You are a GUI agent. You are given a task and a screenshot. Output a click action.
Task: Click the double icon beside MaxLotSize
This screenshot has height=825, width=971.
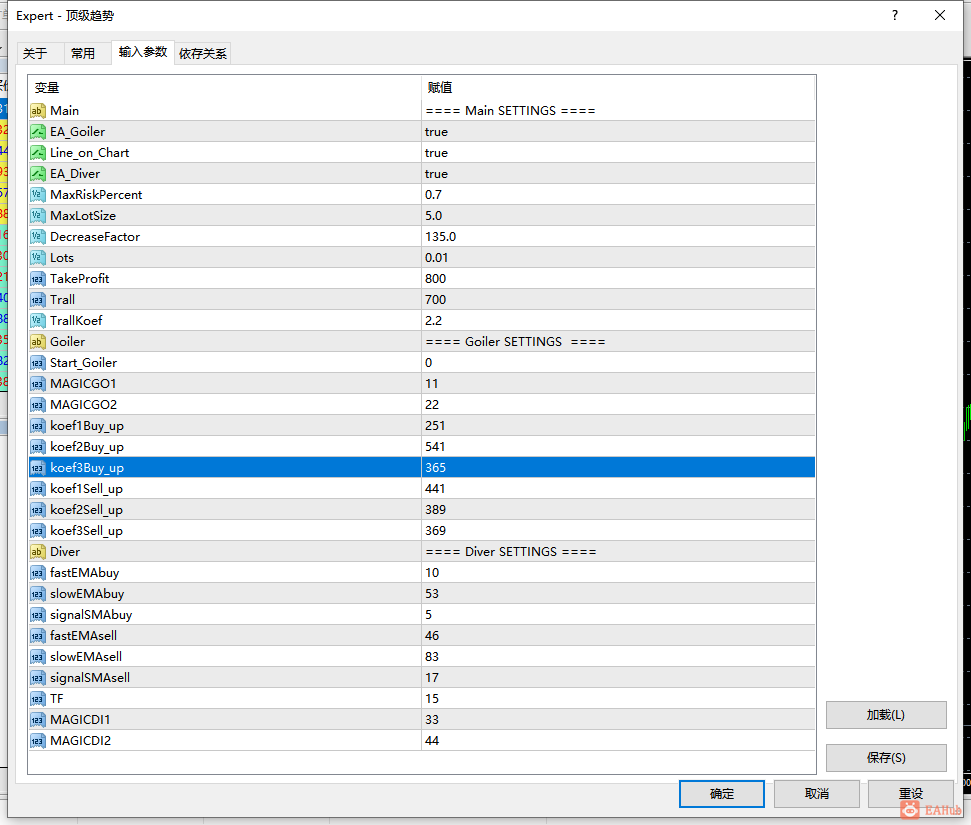(38, 216)
